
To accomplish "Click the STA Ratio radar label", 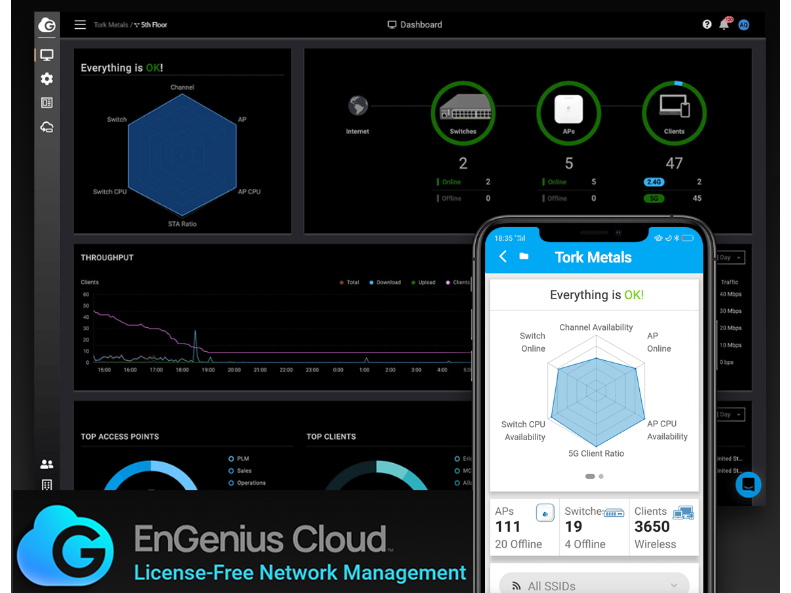I will pos(182,224).
